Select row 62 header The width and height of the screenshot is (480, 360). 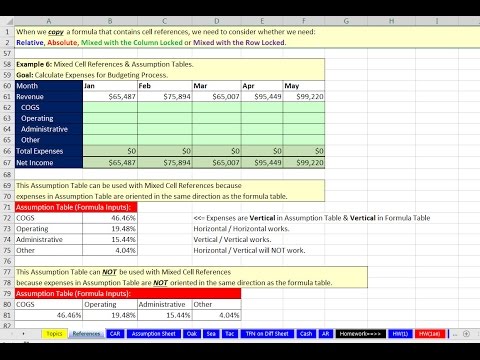pyautogui.click(x=7, y=107)
